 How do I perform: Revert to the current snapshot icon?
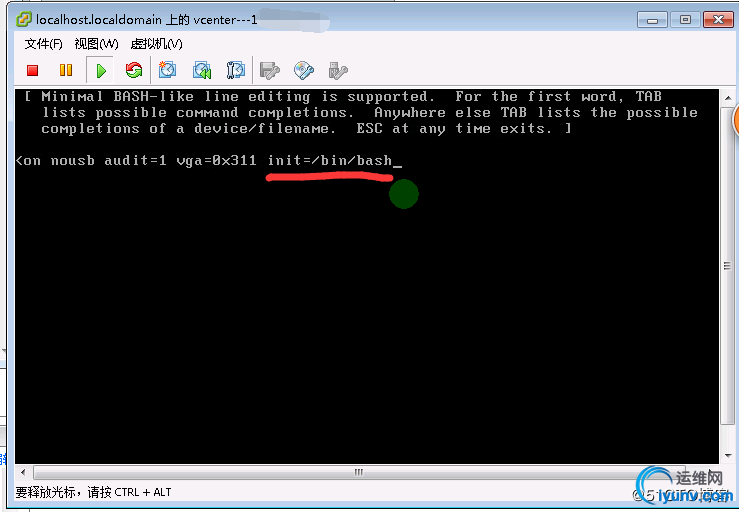tap(202, 70)
